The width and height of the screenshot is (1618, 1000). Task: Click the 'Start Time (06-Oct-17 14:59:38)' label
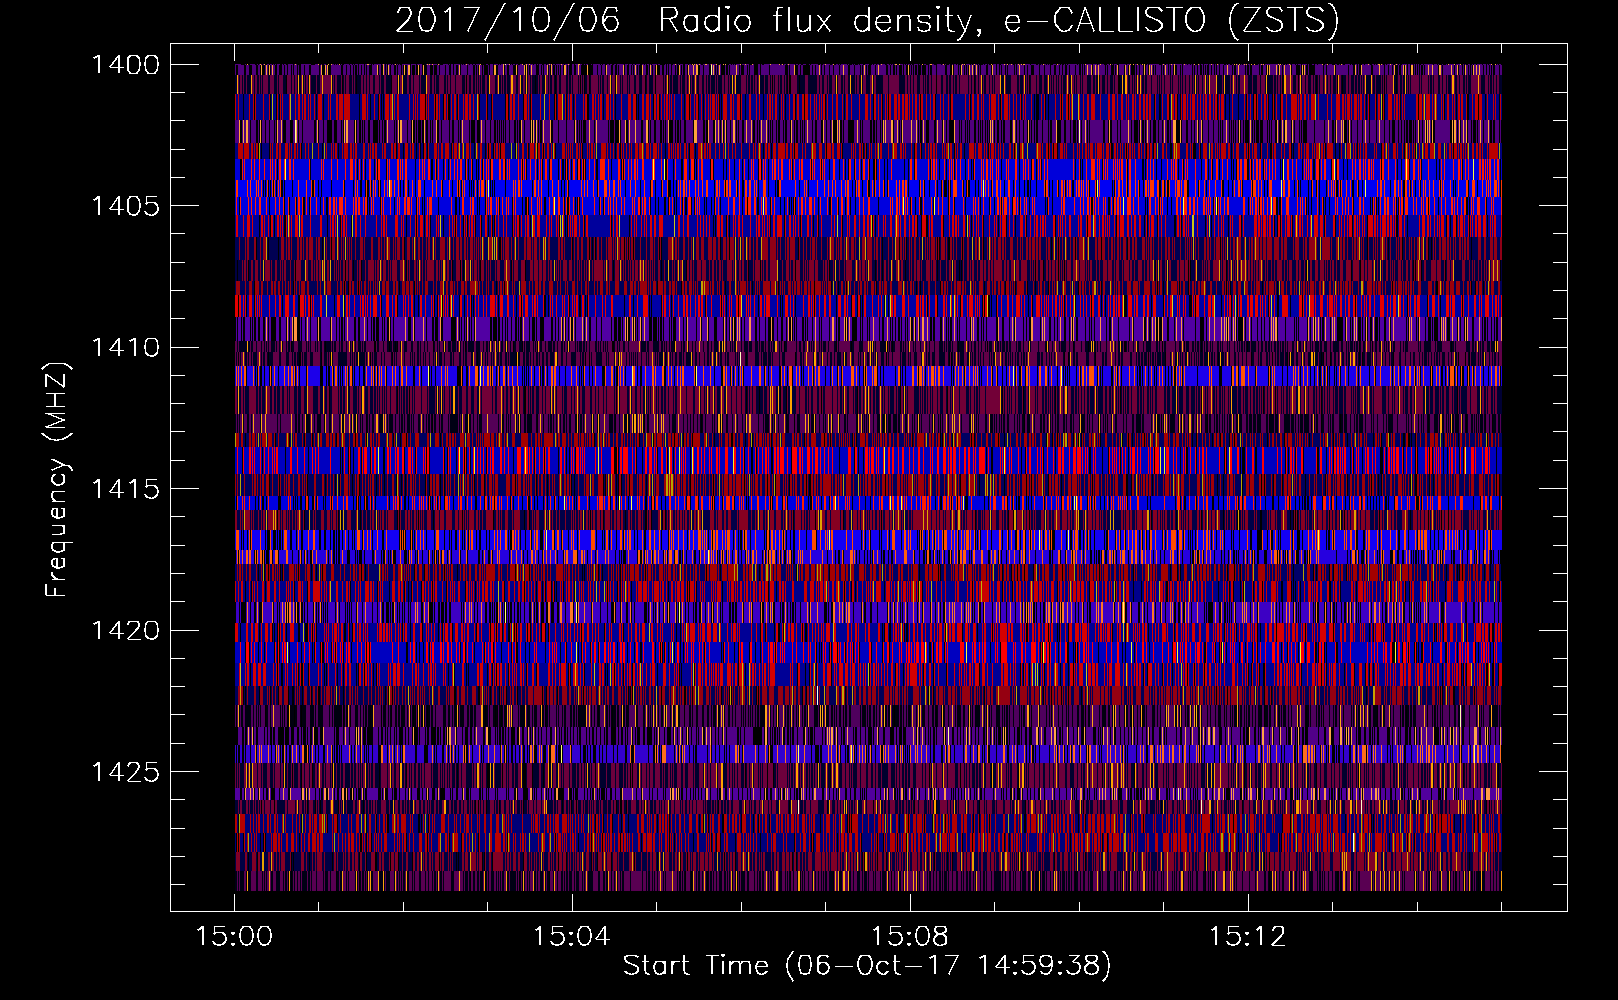[867, 966]
